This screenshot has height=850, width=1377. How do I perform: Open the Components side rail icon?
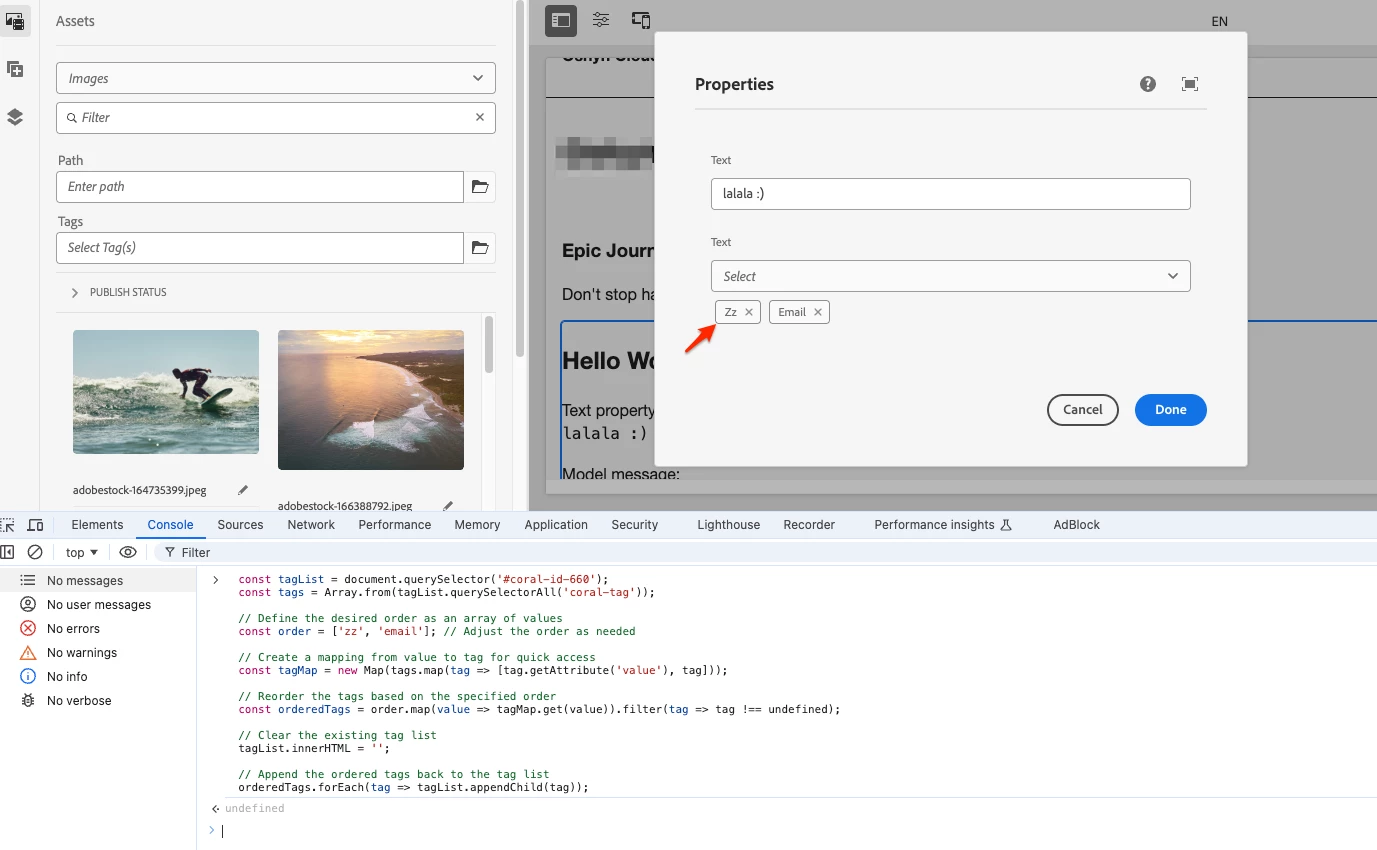pyautogui.click(x=15, y=69)
